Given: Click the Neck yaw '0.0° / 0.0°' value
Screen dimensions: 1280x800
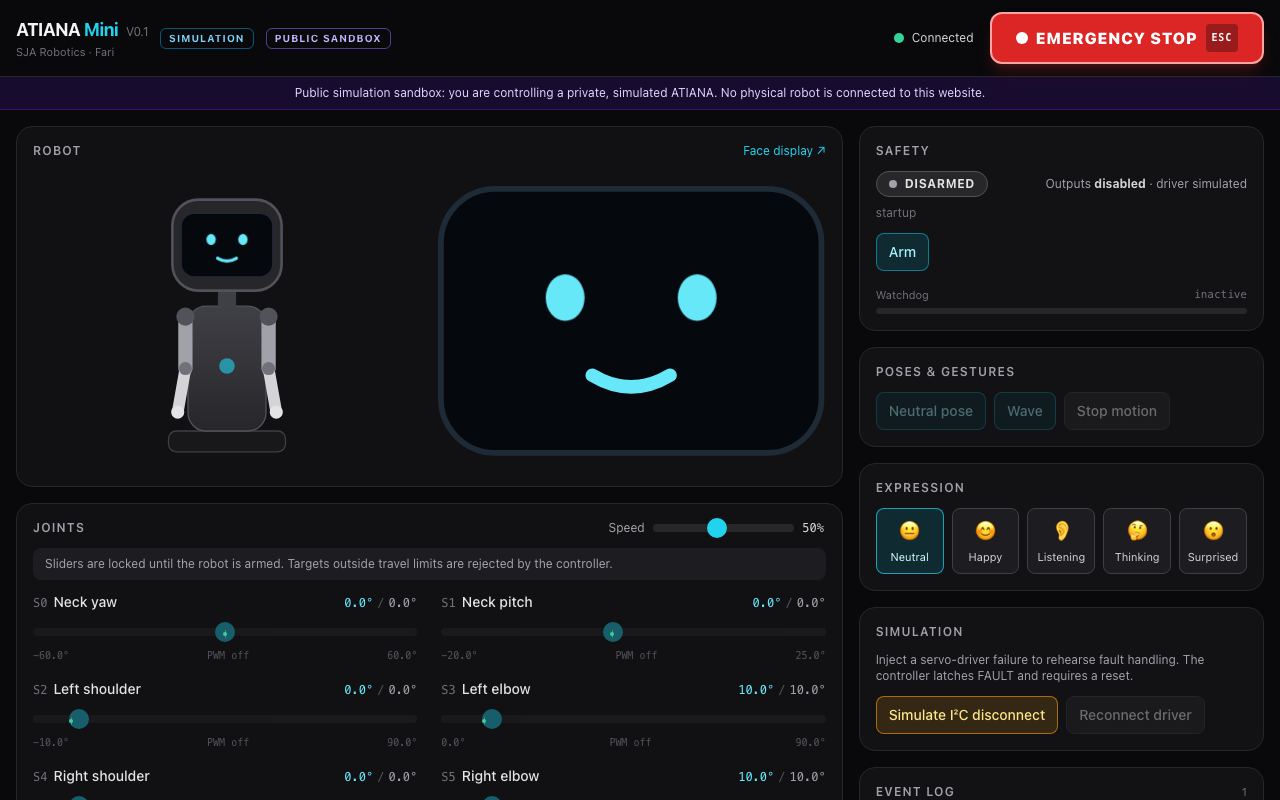Looking at the screenshot, I should point(380,603).
